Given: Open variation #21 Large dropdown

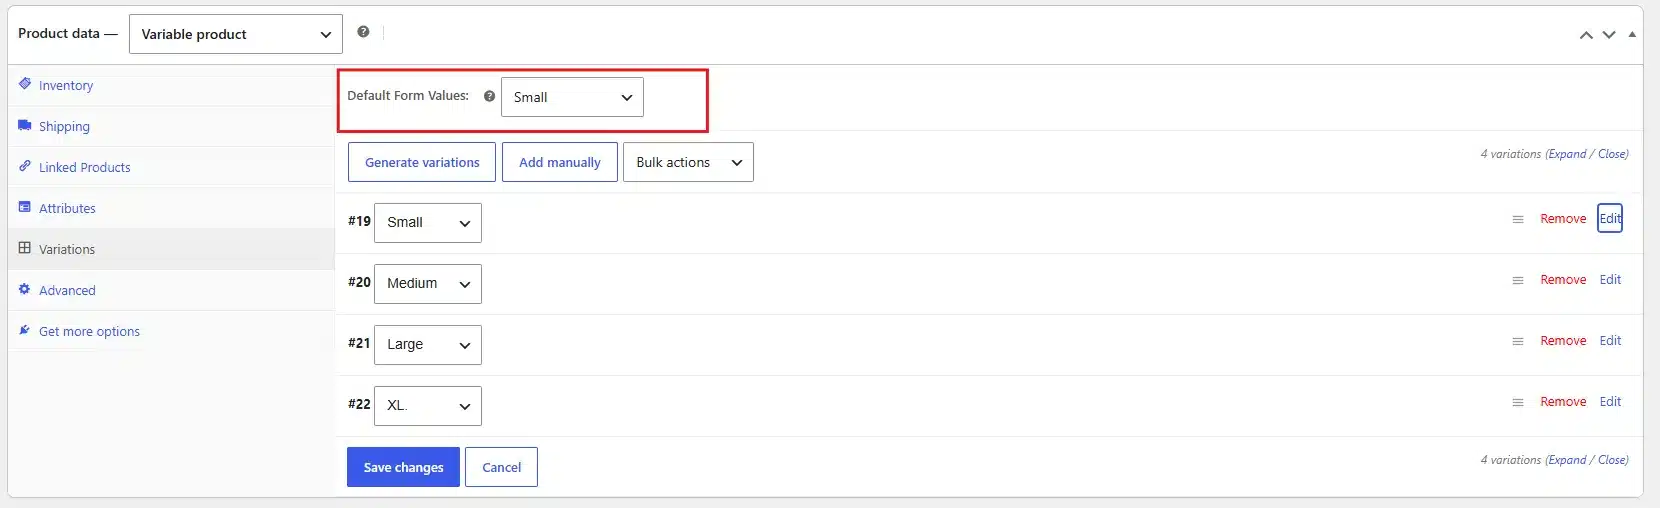Looking at the screenshot, I should [428, 345].
